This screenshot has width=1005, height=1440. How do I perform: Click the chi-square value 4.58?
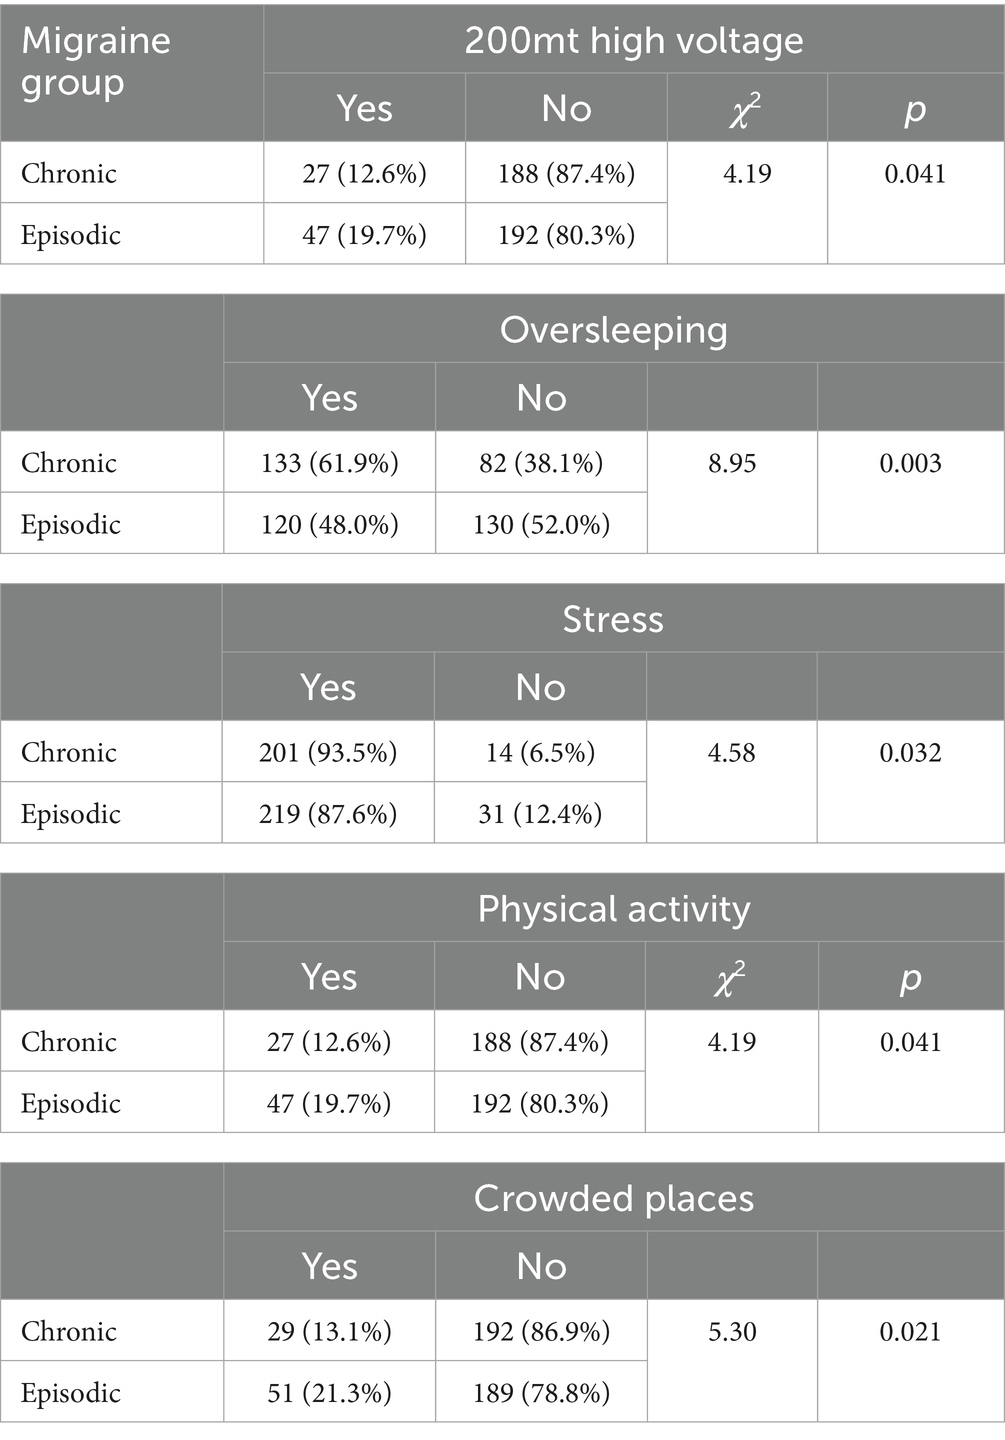point(732,752)
